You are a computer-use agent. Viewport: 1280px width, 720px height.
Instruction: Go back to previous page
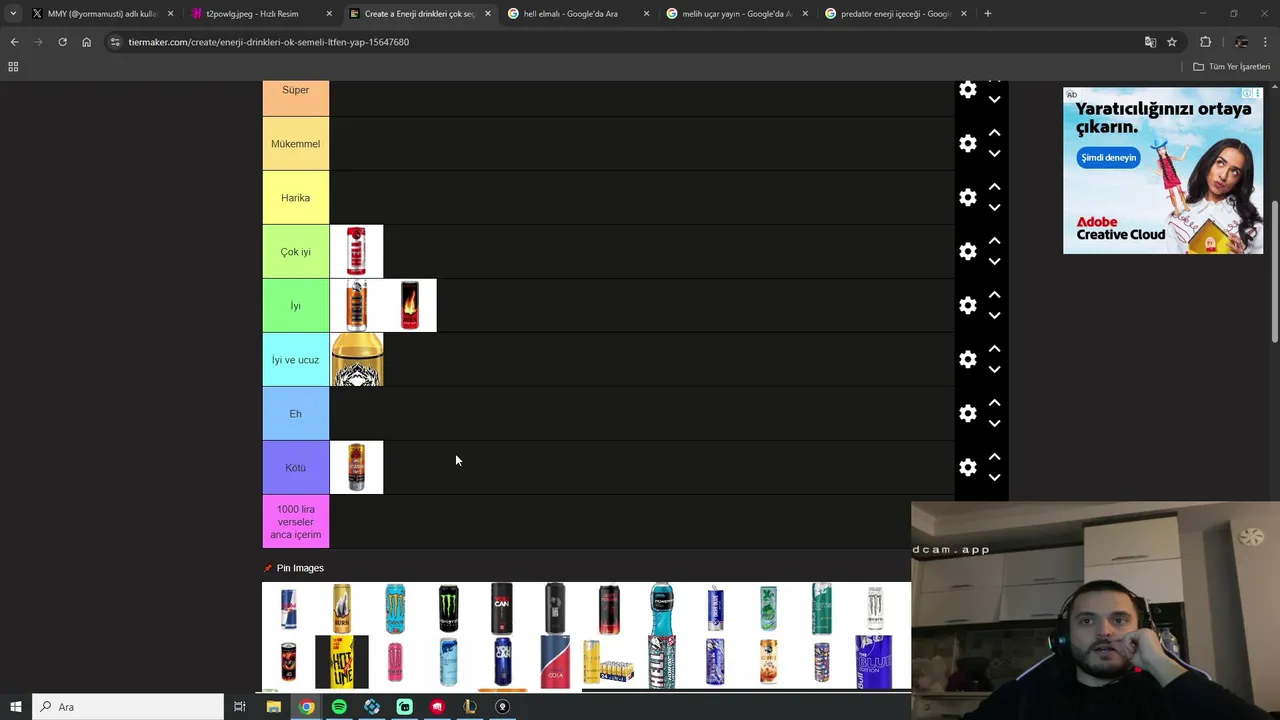[14, 42]
